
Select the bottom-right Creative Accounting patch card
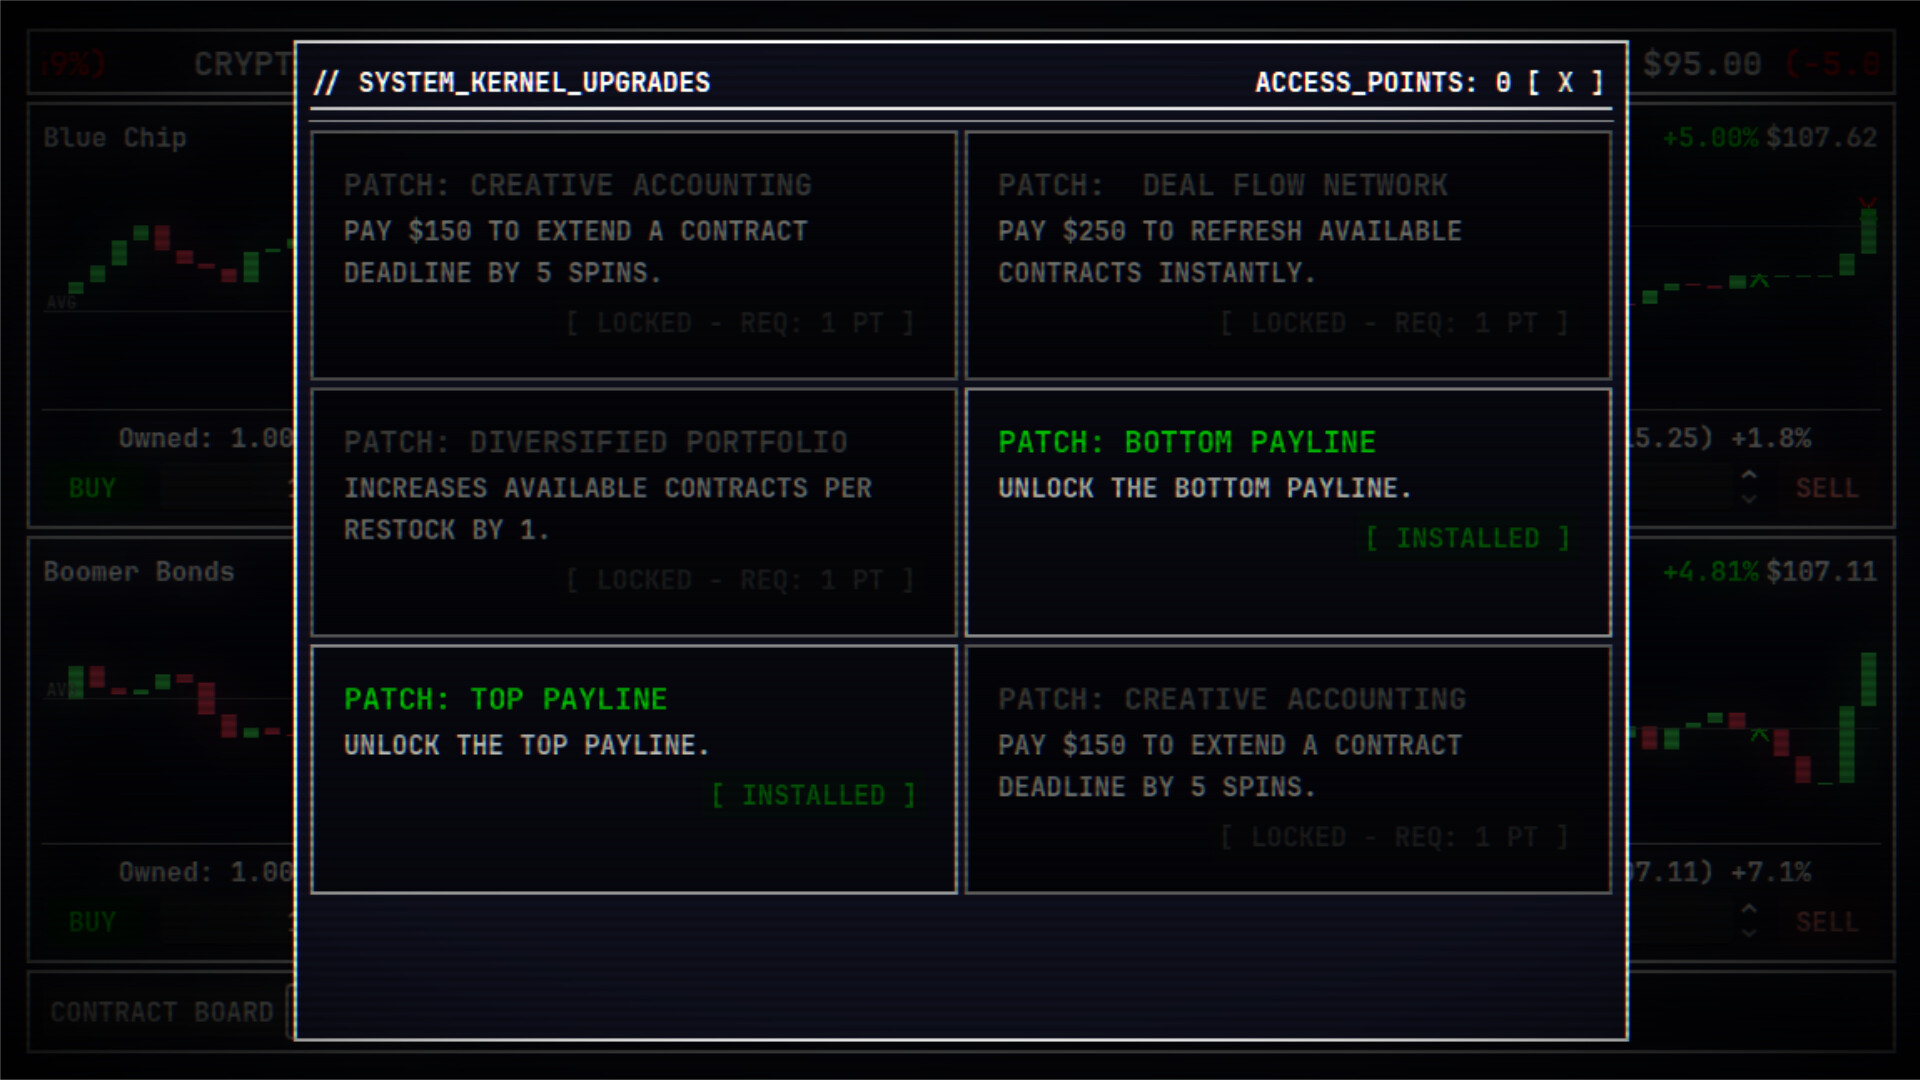tap(1287, 769)
